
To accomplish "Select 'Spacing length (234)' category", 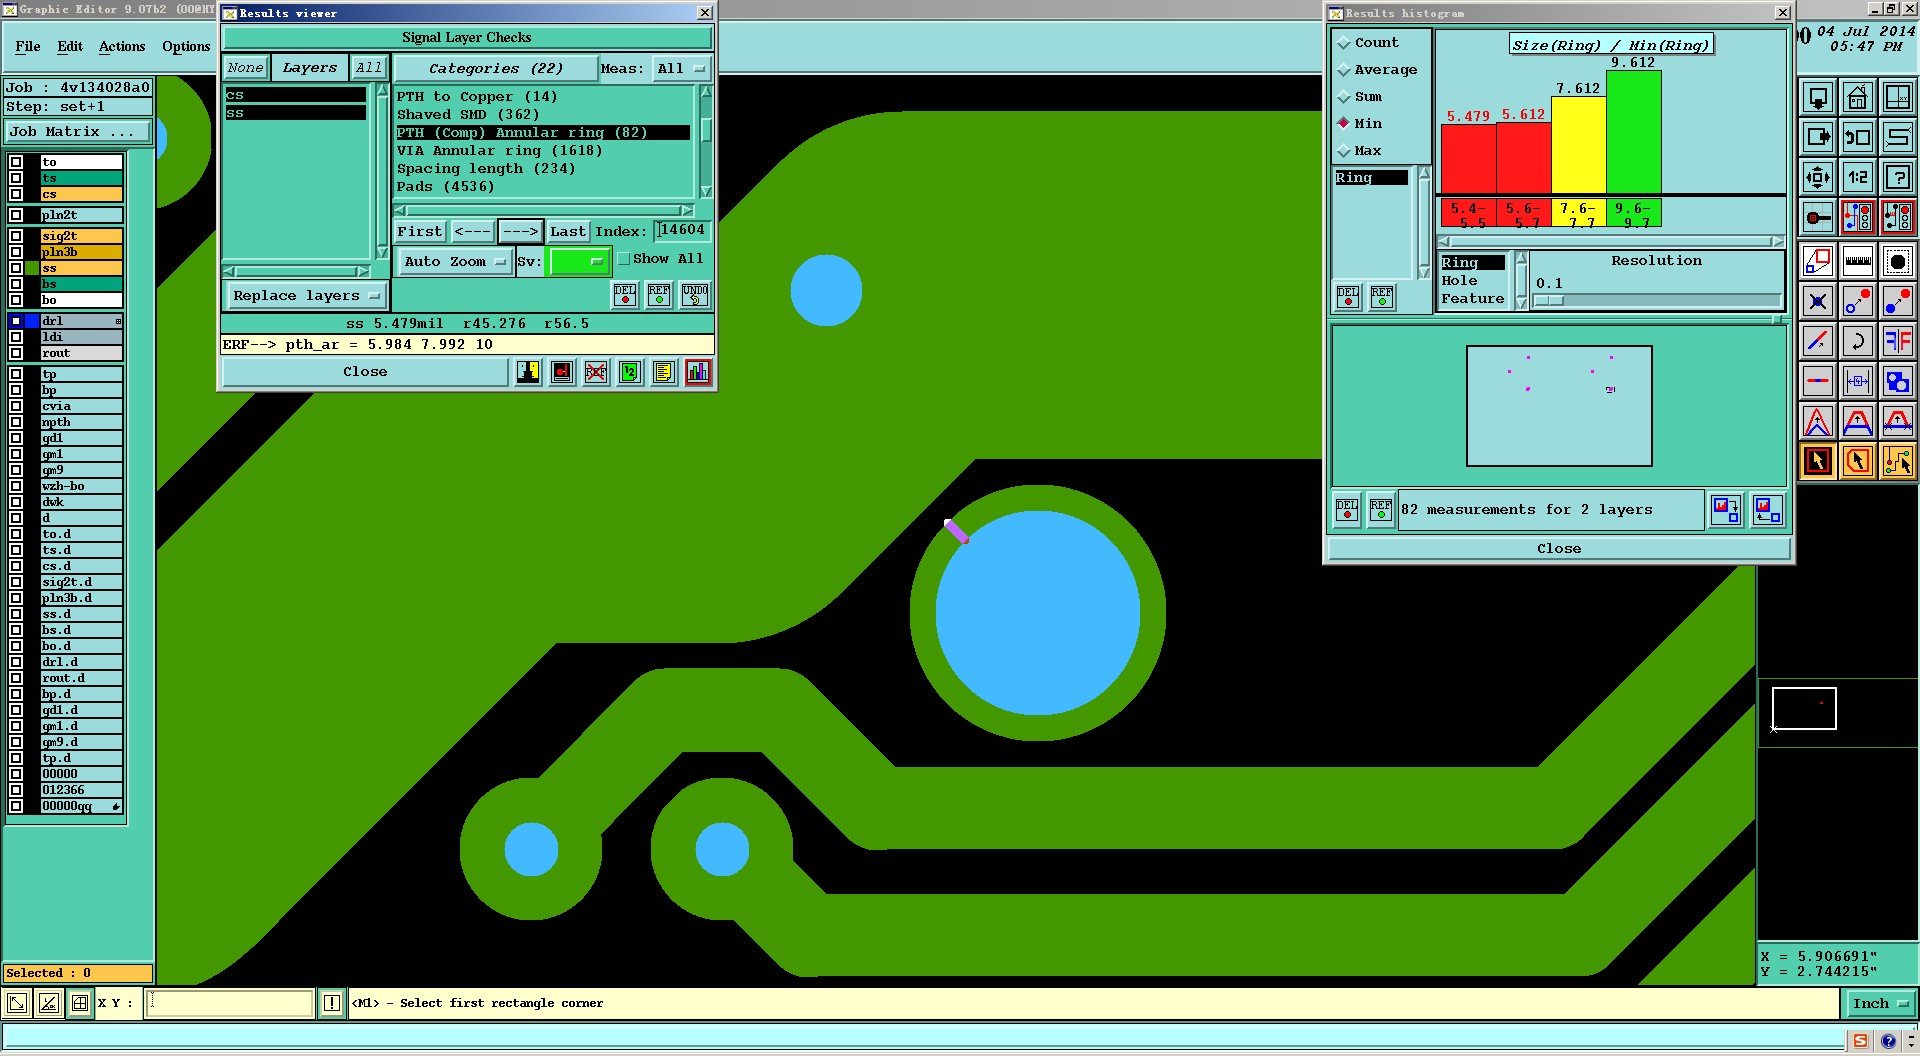I will point(486,169).
